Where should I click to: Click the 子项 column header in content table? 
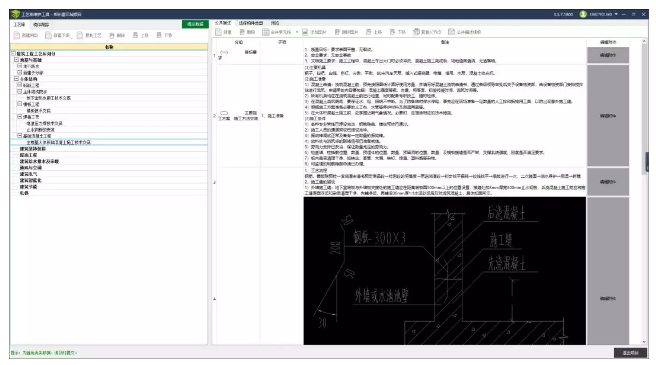click(x=282, y=42)
